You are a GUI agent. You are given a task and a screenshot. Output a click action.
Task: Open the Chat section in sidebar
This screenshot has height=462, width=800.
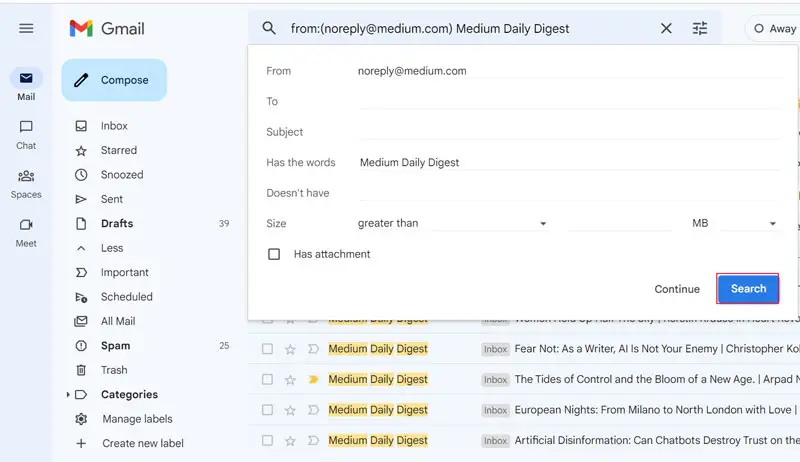coord(26,134)
